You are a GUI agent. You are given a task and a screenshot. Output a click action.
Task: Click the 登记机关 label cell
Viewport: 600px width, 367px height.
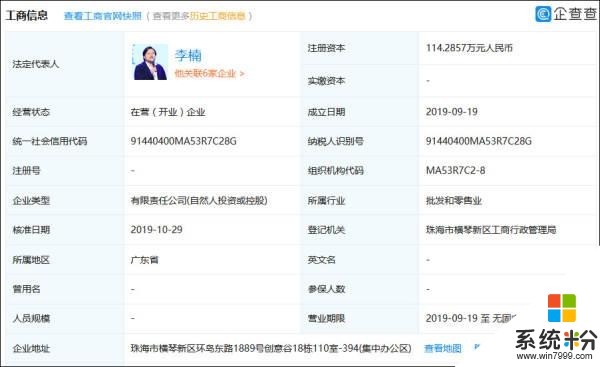(x=360, y=230)
